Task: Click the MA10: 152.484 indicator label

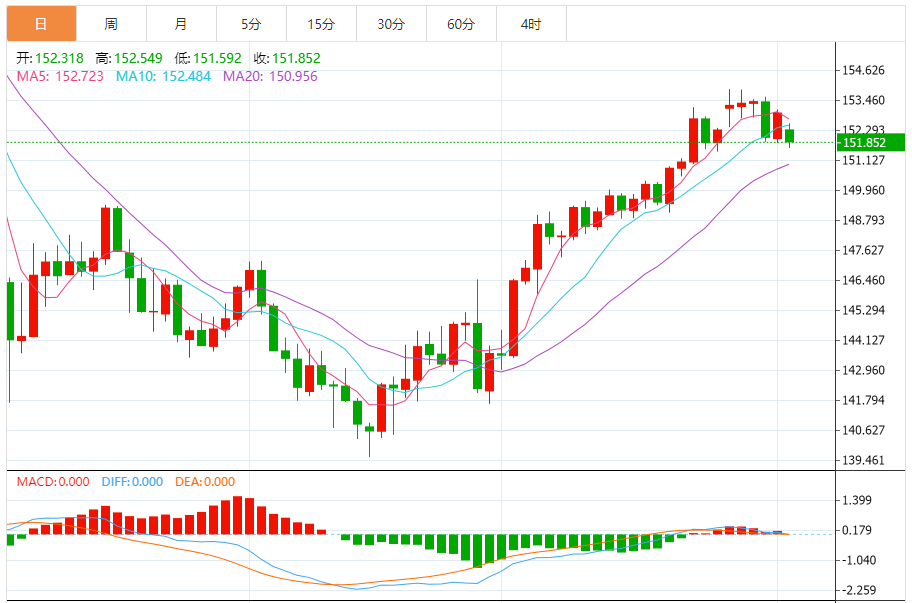Action: 163,76
